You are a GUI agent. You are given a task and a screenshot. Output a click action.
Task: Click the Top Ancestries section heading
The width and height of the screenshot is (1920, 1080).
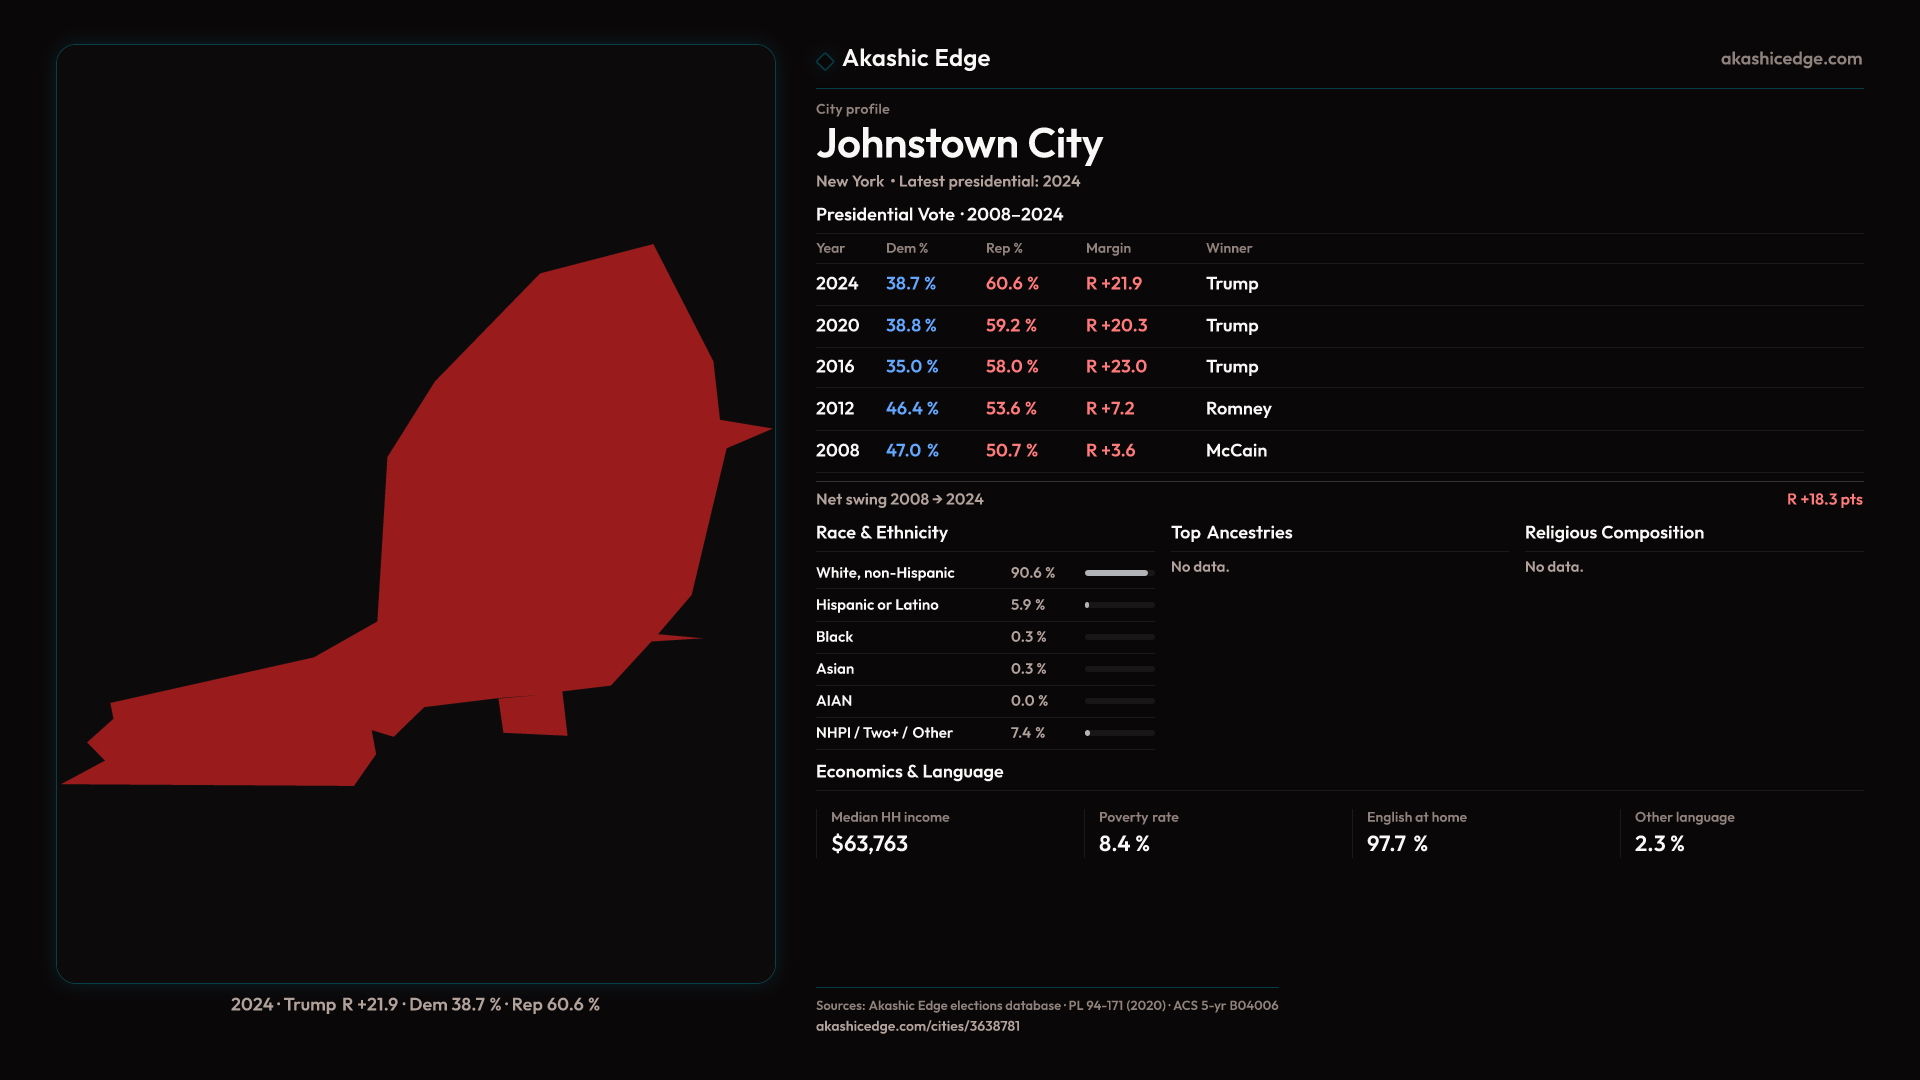tap(1231, 533)
